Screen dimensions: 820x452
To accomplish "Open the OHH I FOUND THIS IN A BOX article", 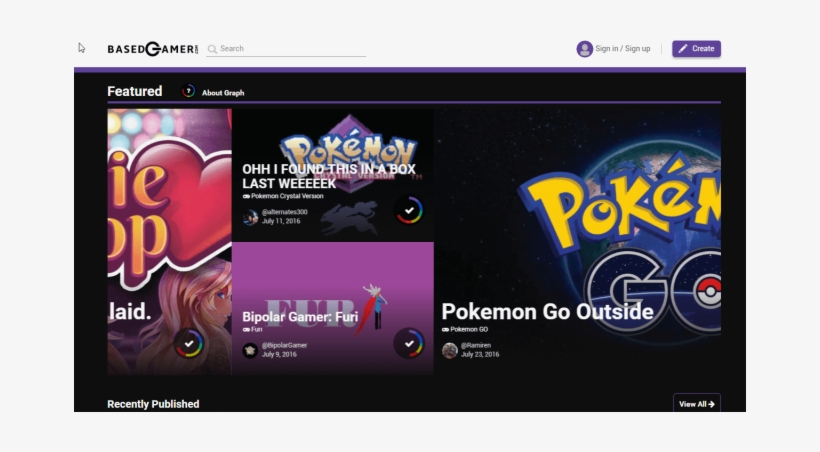I will click(328, 176).
